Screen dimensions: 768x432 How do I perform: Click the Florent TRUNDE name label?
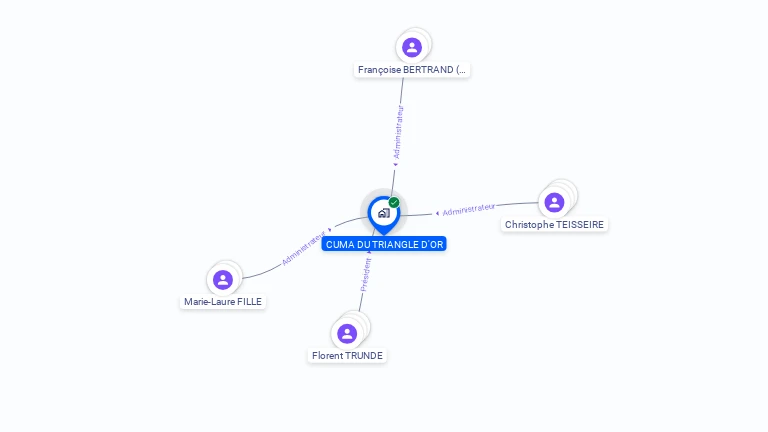347,356
